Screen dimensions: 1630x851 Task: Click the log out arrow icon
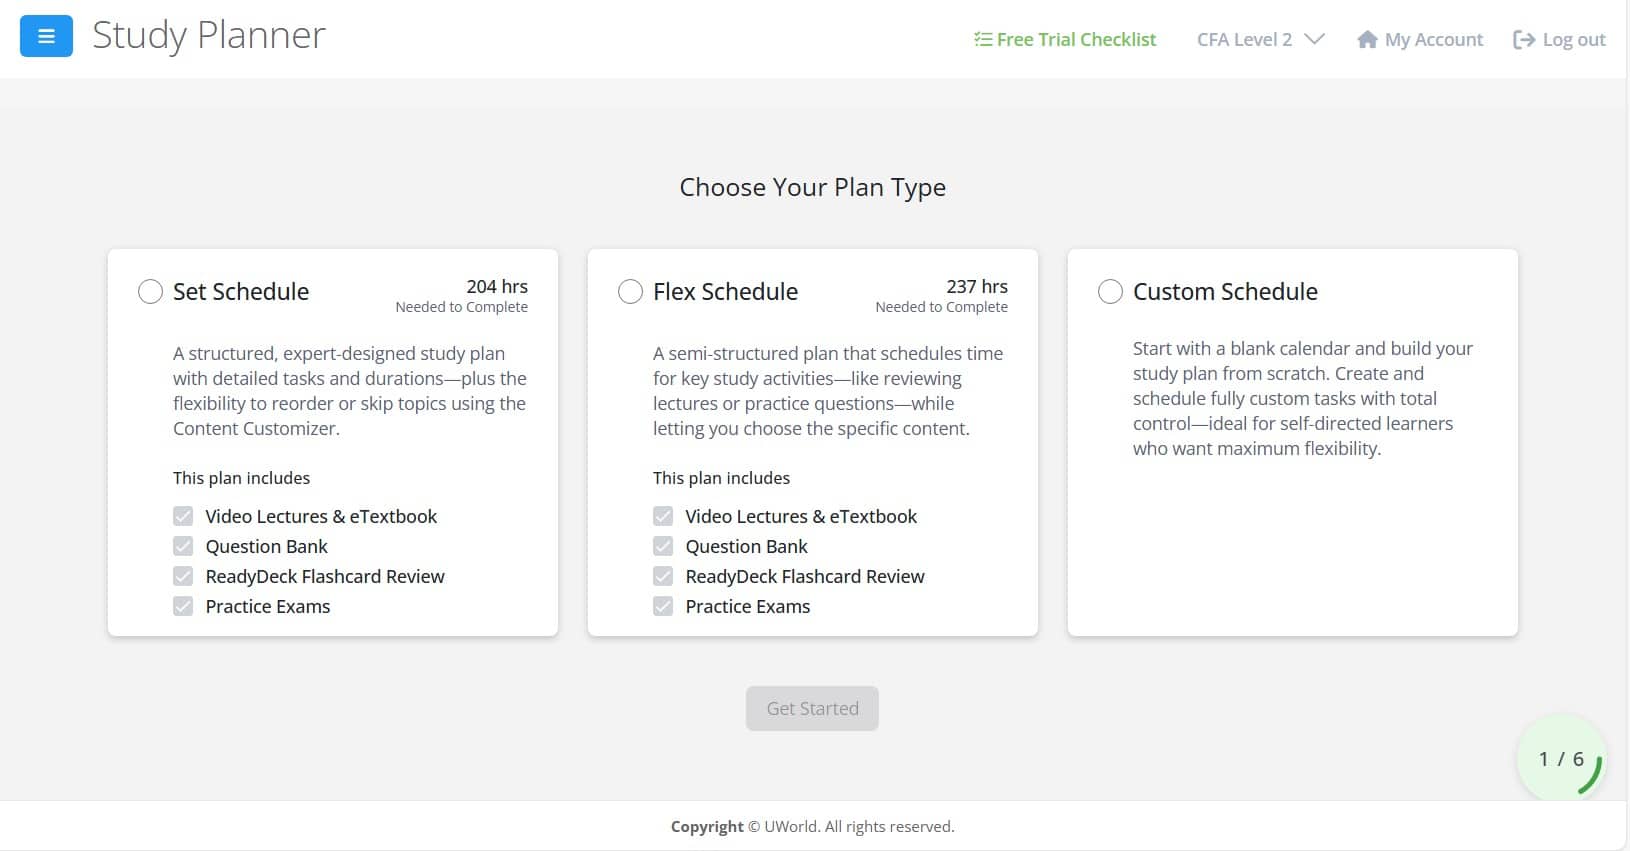click(x=1523, y=40)
